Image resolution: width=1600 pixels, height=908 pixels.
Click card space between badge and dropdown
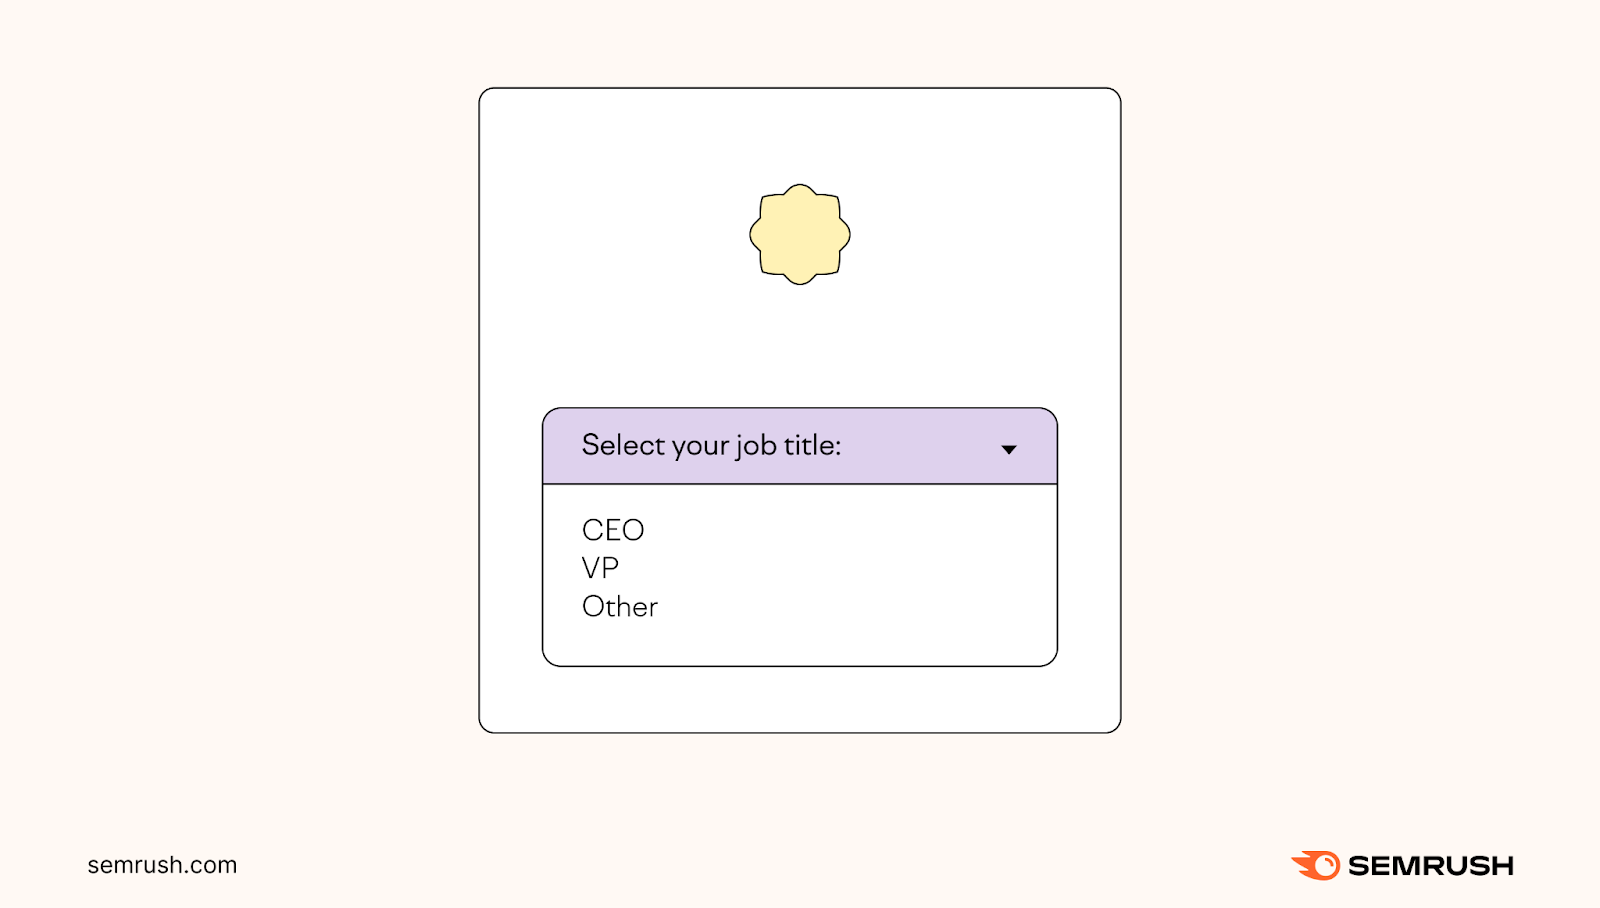800,345
